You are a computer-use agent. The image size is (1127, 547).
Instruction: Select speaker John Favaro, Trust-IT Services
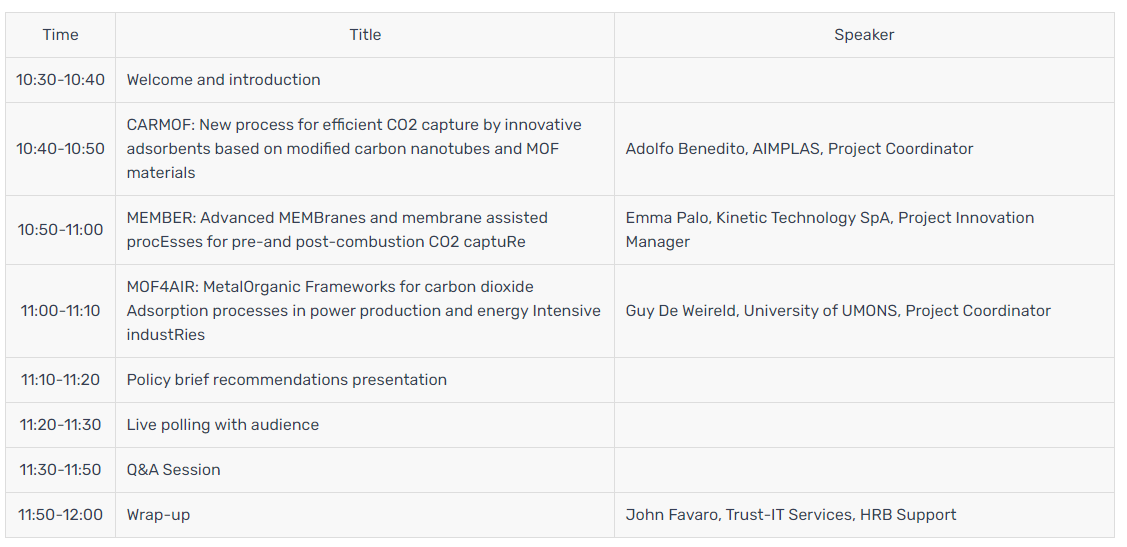[x=790, y=515]
